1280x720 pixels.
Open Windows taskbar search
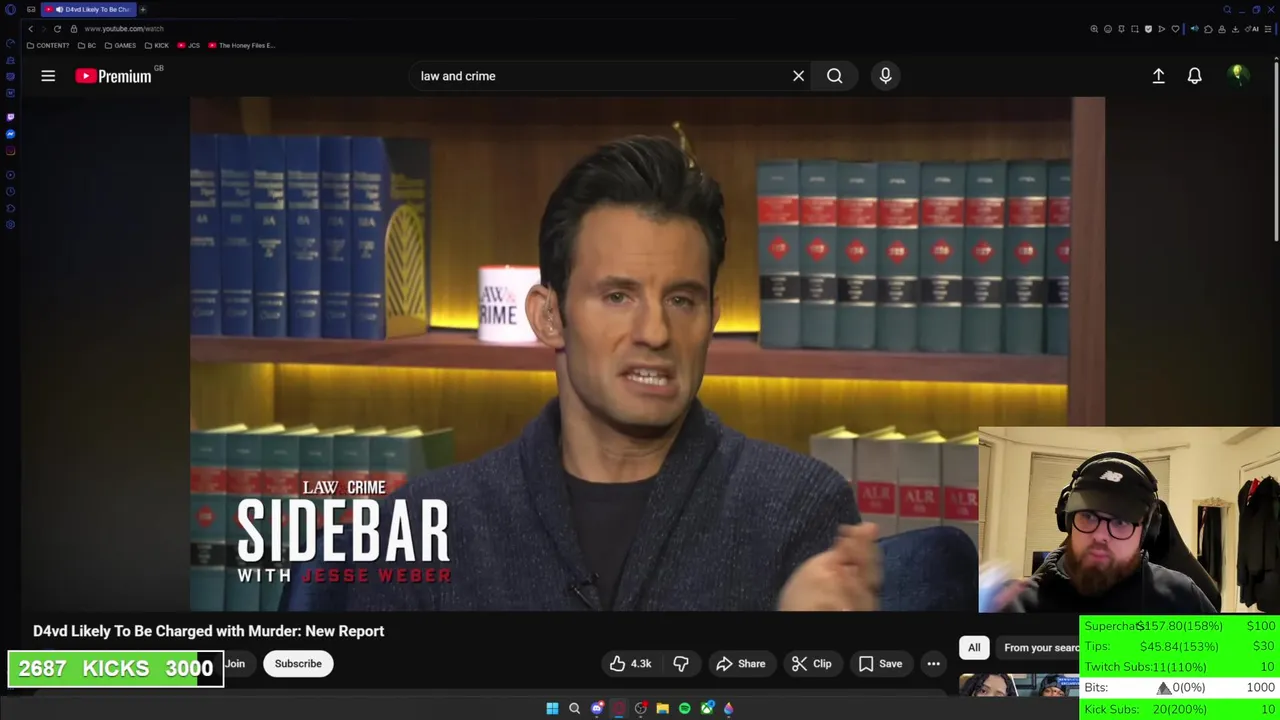574,708
